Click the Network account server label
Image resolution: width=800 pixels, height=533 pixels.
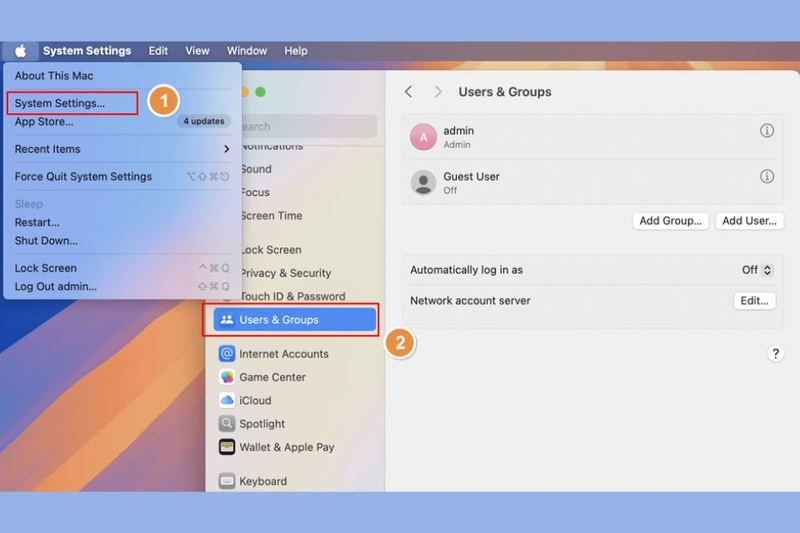click(x=470, y=300)
